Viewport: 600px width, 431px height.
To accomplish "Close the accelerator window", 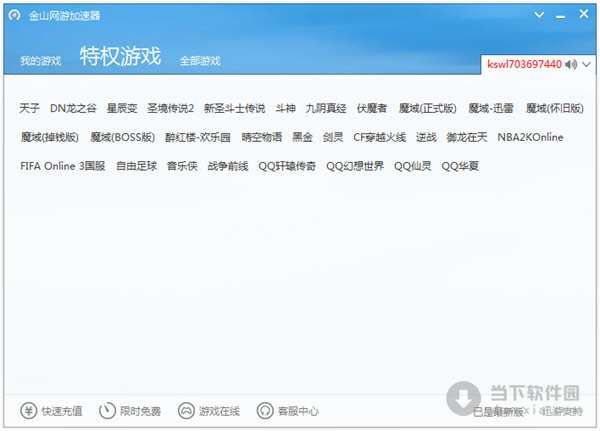I will coord(584,14).
